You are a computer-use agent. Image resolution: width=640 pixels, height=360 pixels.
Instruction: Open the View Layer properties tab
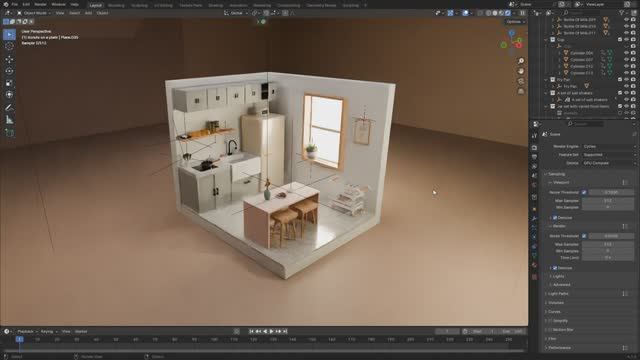(534, 167)
